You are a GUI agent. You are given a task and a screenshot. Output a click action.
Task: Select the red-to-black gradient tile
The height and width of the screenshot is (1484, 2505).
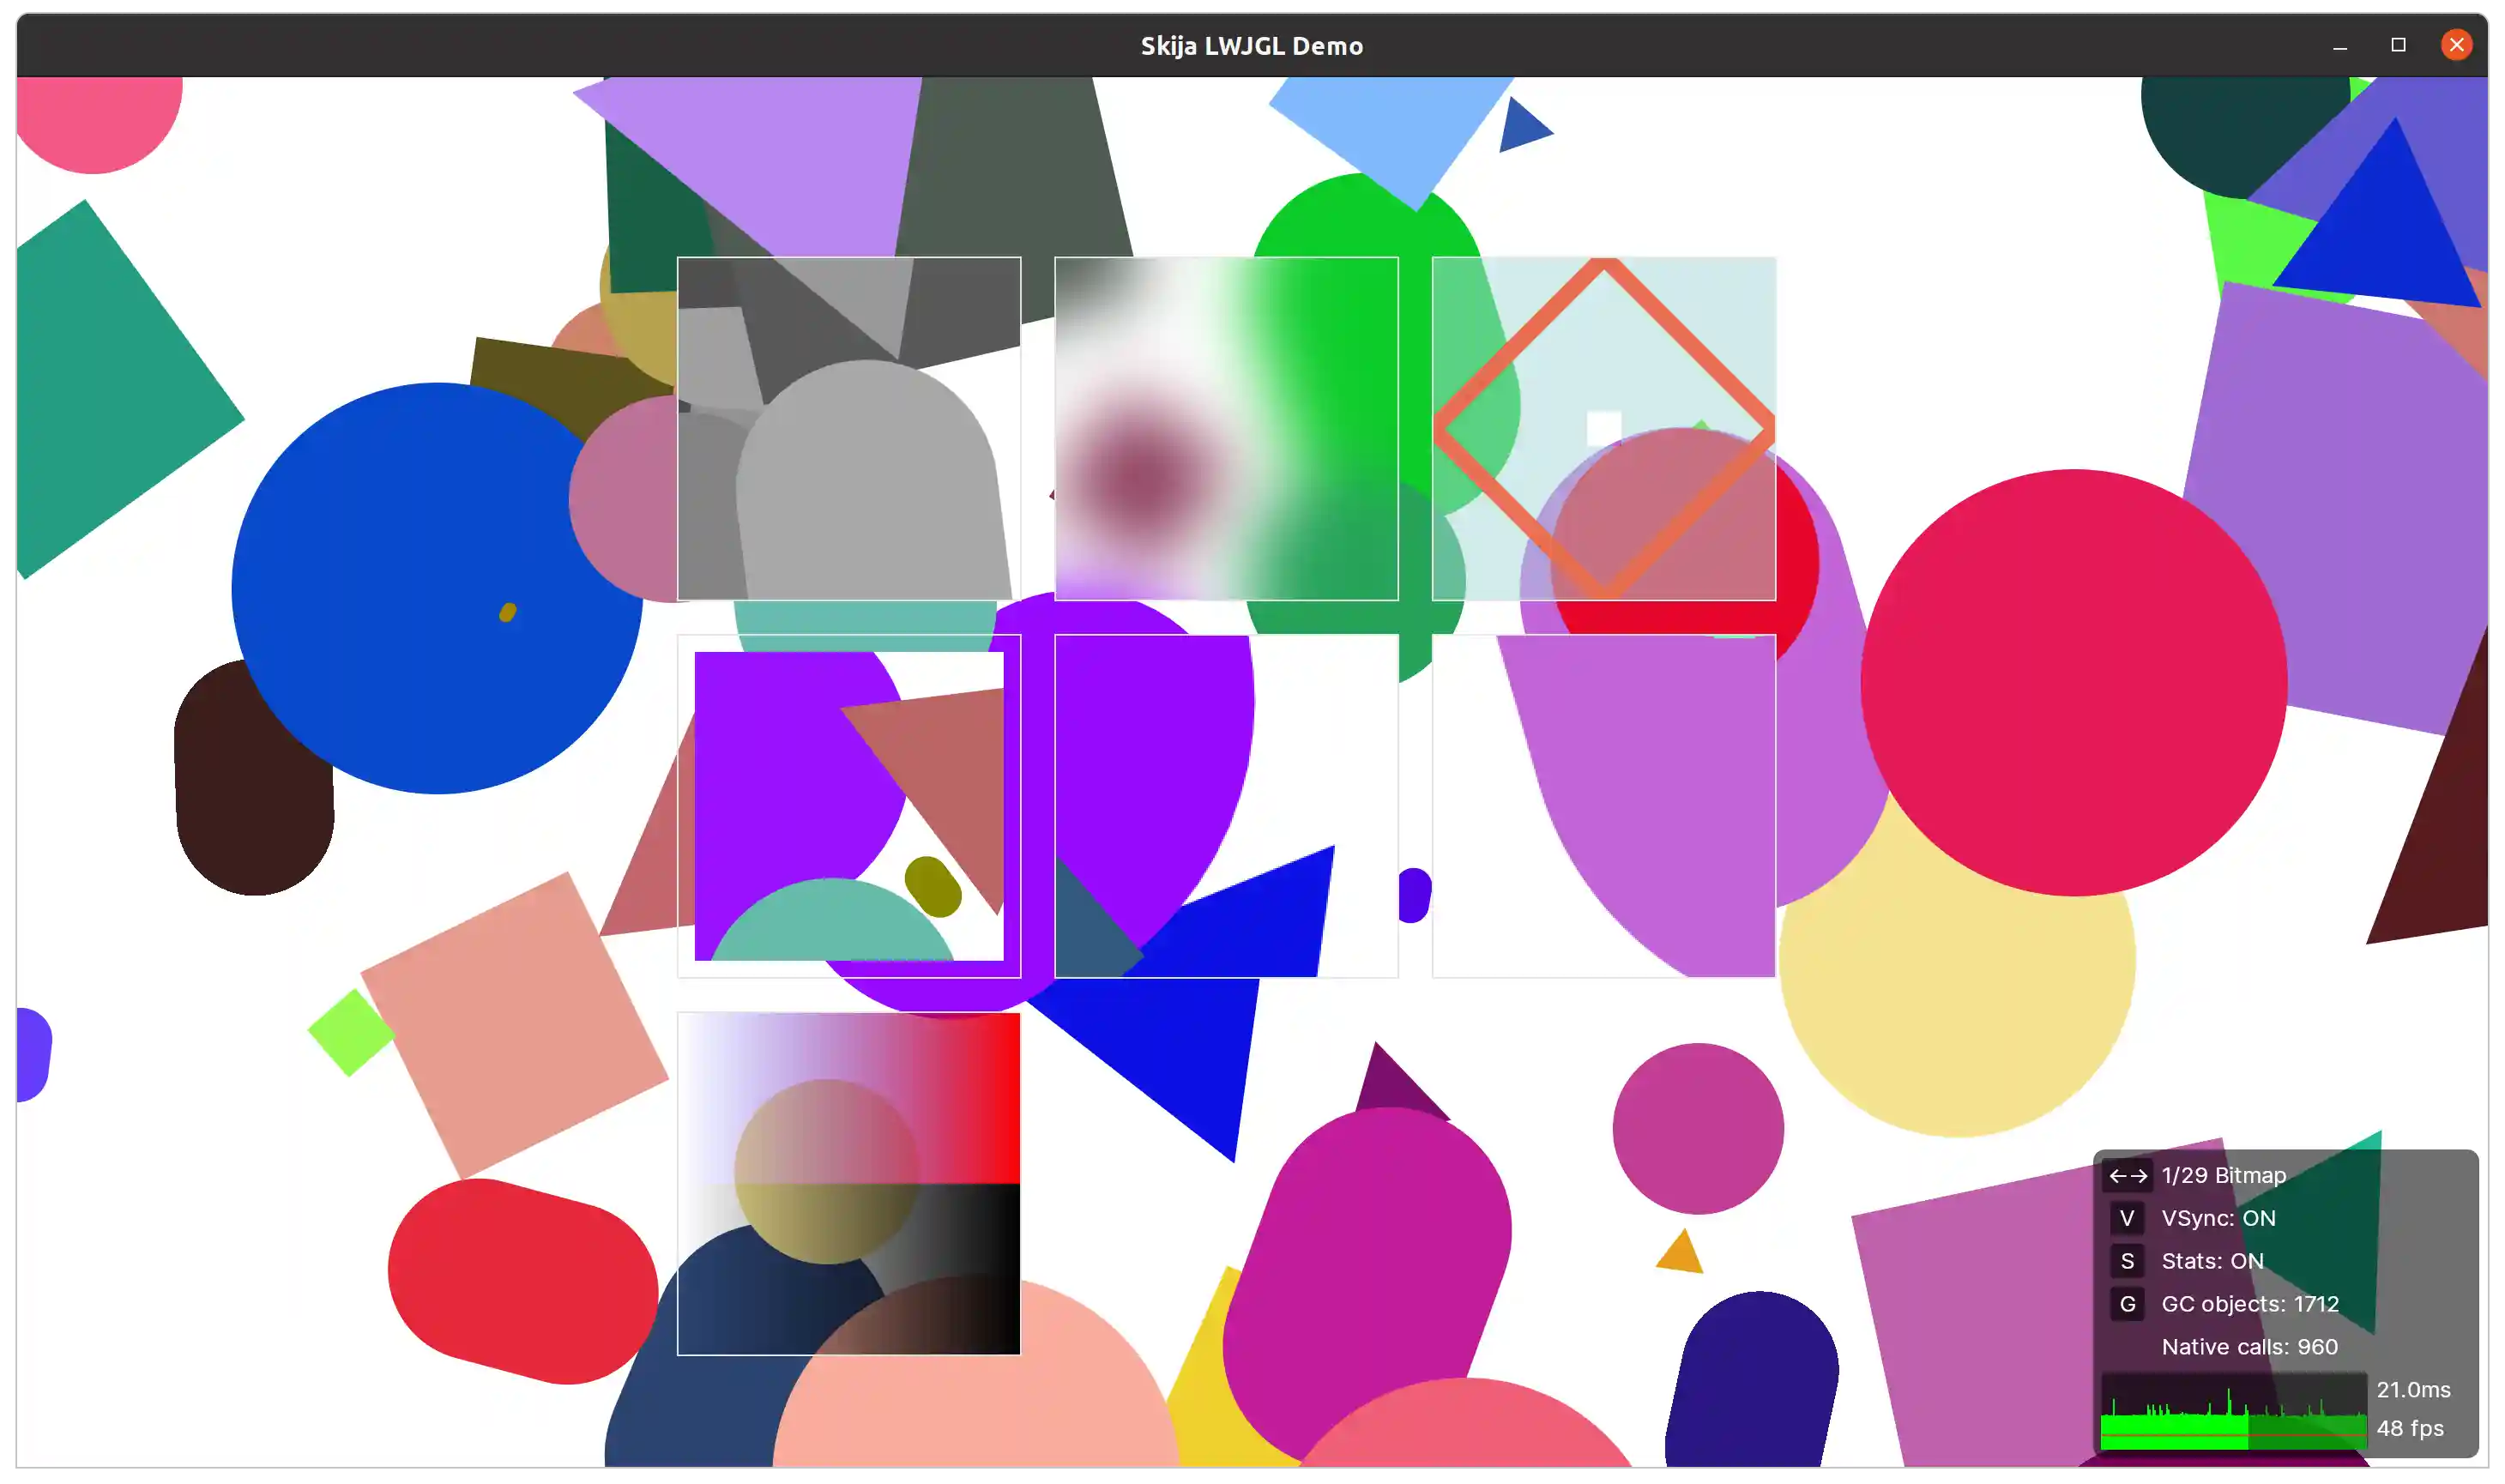pyautogui.click(x=849, y=1184)
